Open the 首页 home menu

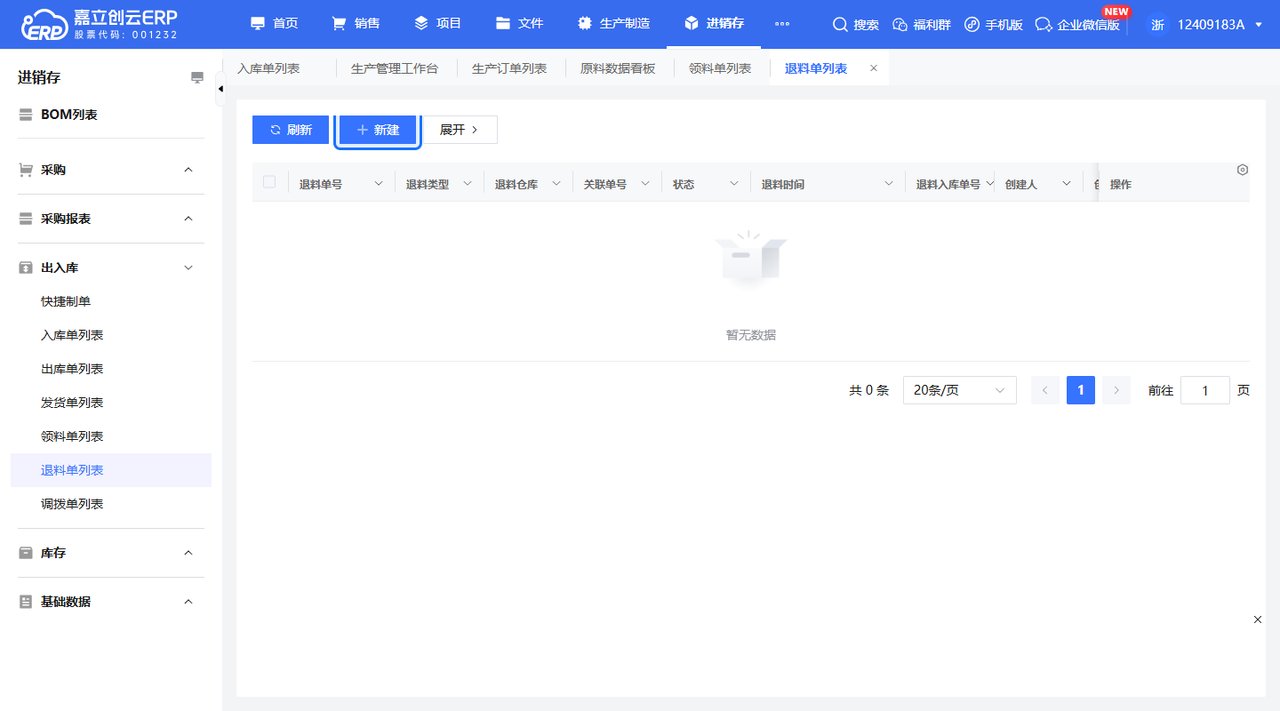tap(273, 24)
